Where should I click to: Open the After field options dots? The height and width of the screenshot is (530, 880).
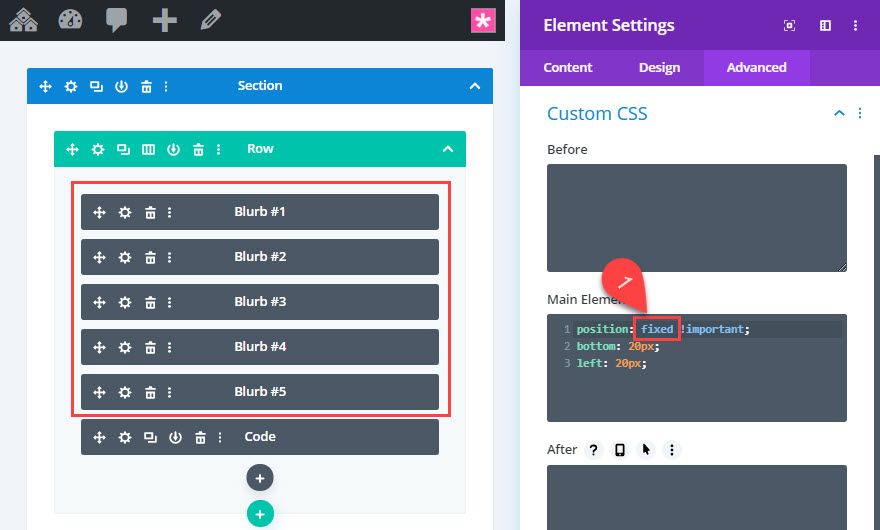672,450
